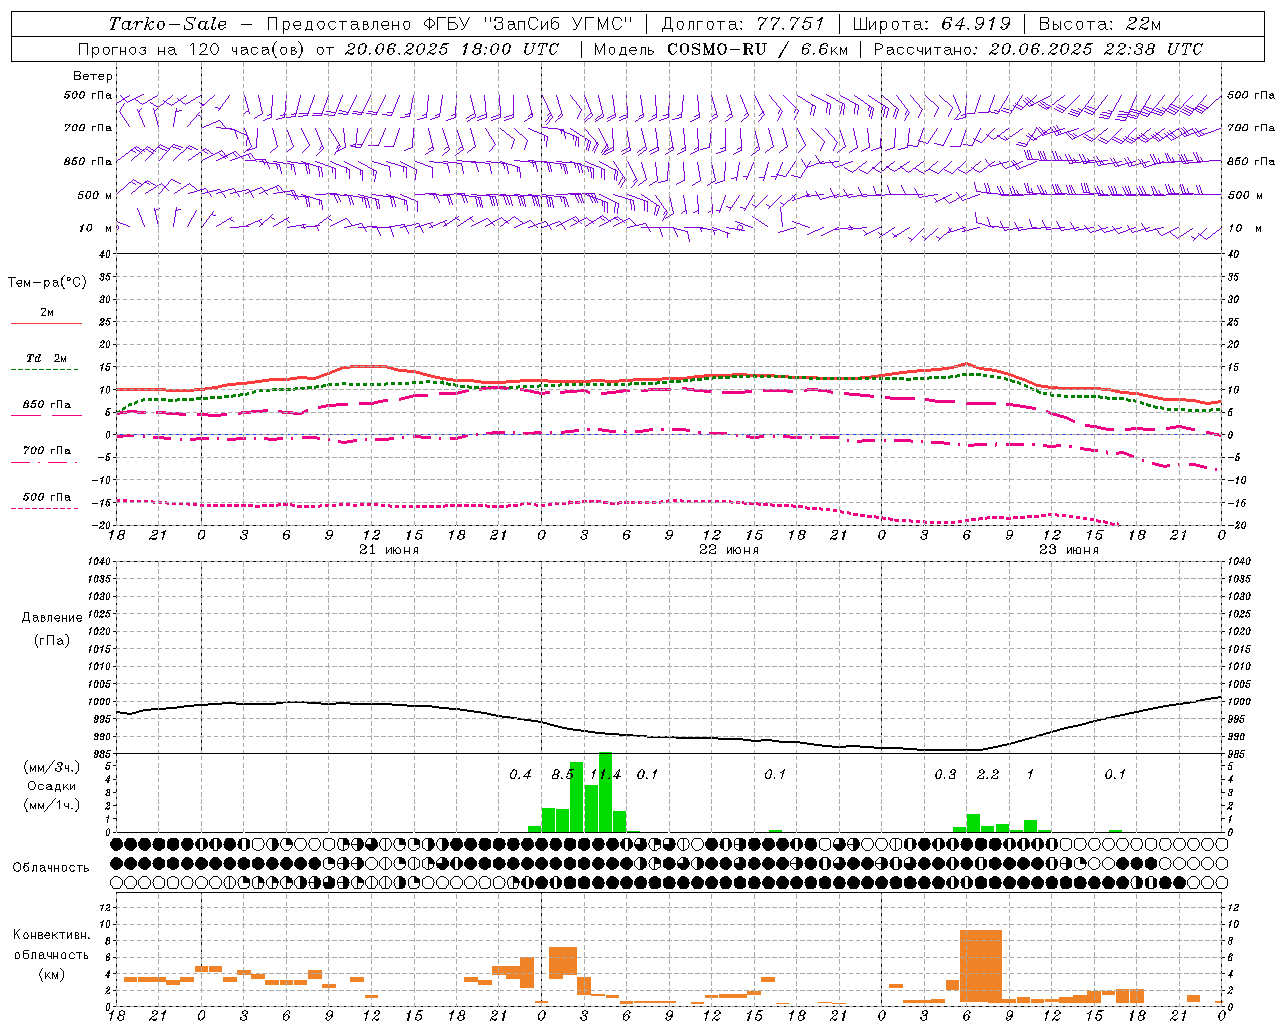The image size is (1280, 1024).
Task: Select the Высота: 22м elevation field
Action: [1100, 24]
